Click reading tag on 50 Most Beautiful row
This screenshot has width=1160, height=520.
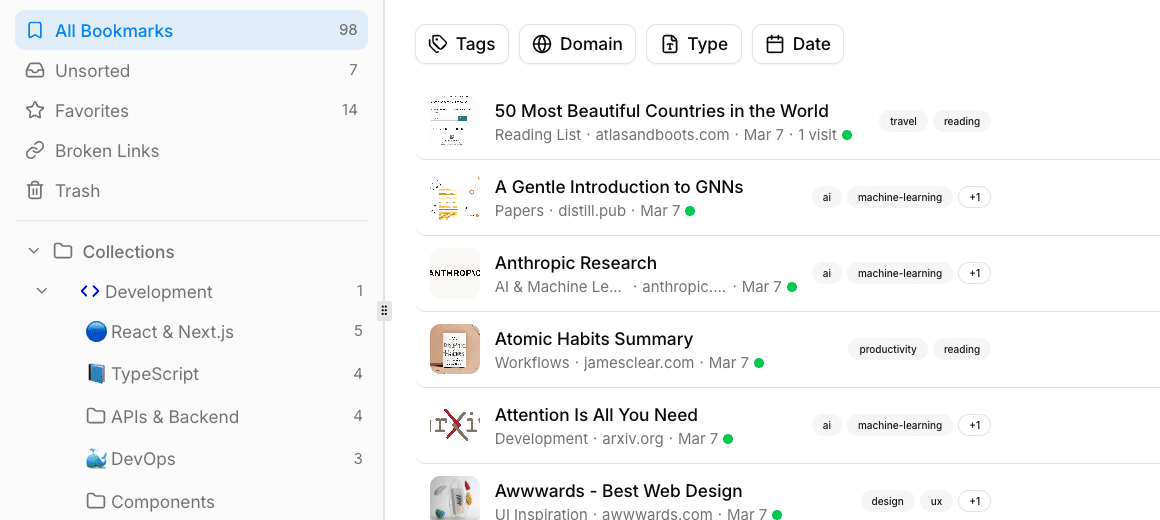pos(962,121)
